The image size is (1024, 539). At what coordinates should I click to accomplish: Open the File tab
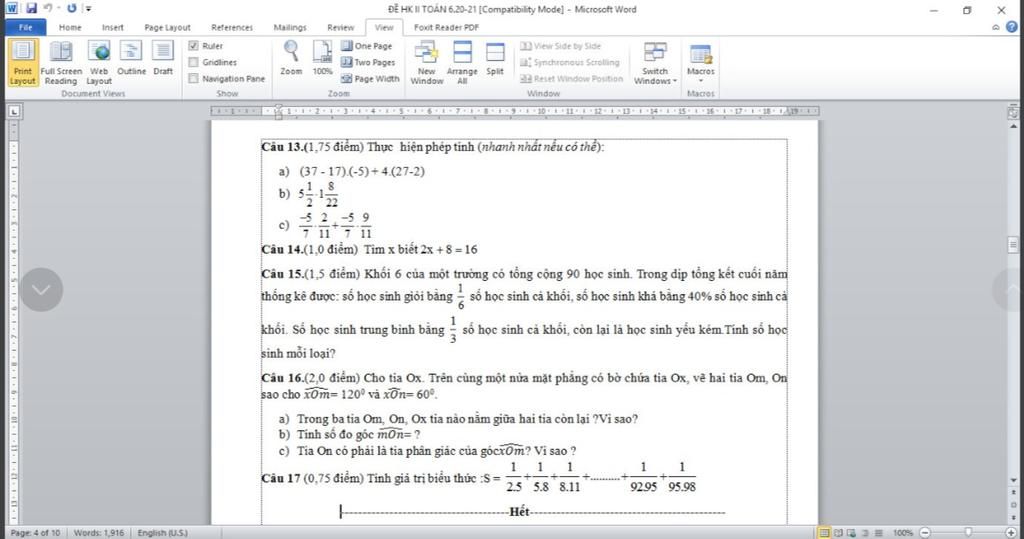pyautogui.click(x=25, y=27)
